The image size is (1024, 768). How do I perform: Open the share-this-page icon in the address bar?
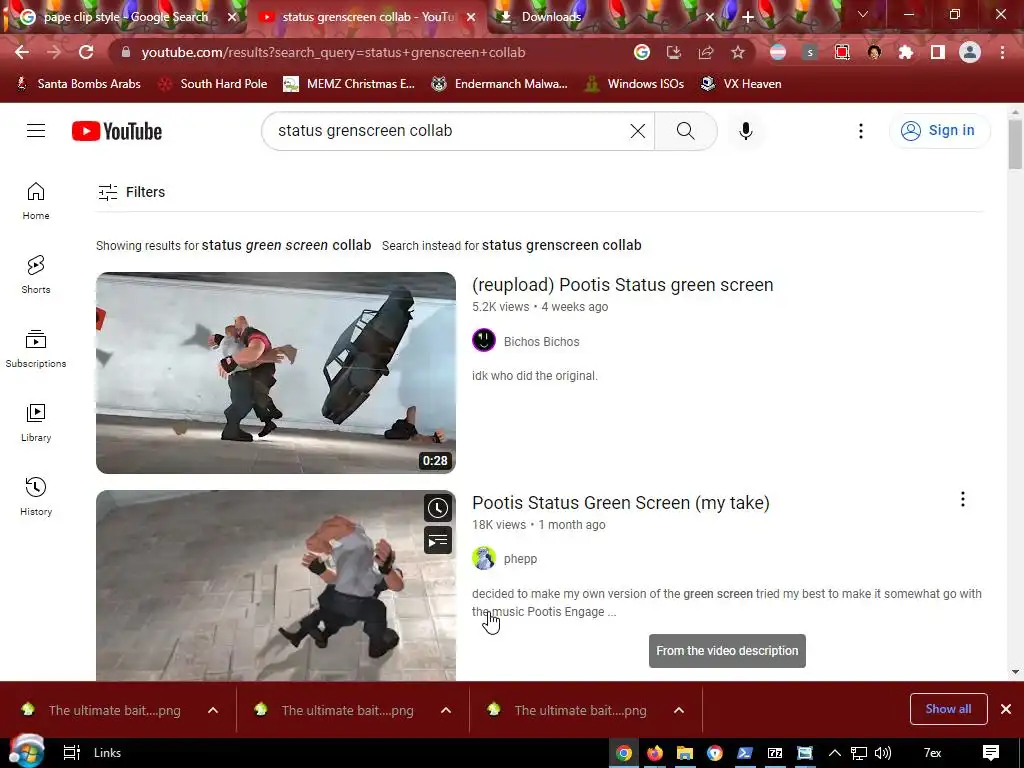705,52
